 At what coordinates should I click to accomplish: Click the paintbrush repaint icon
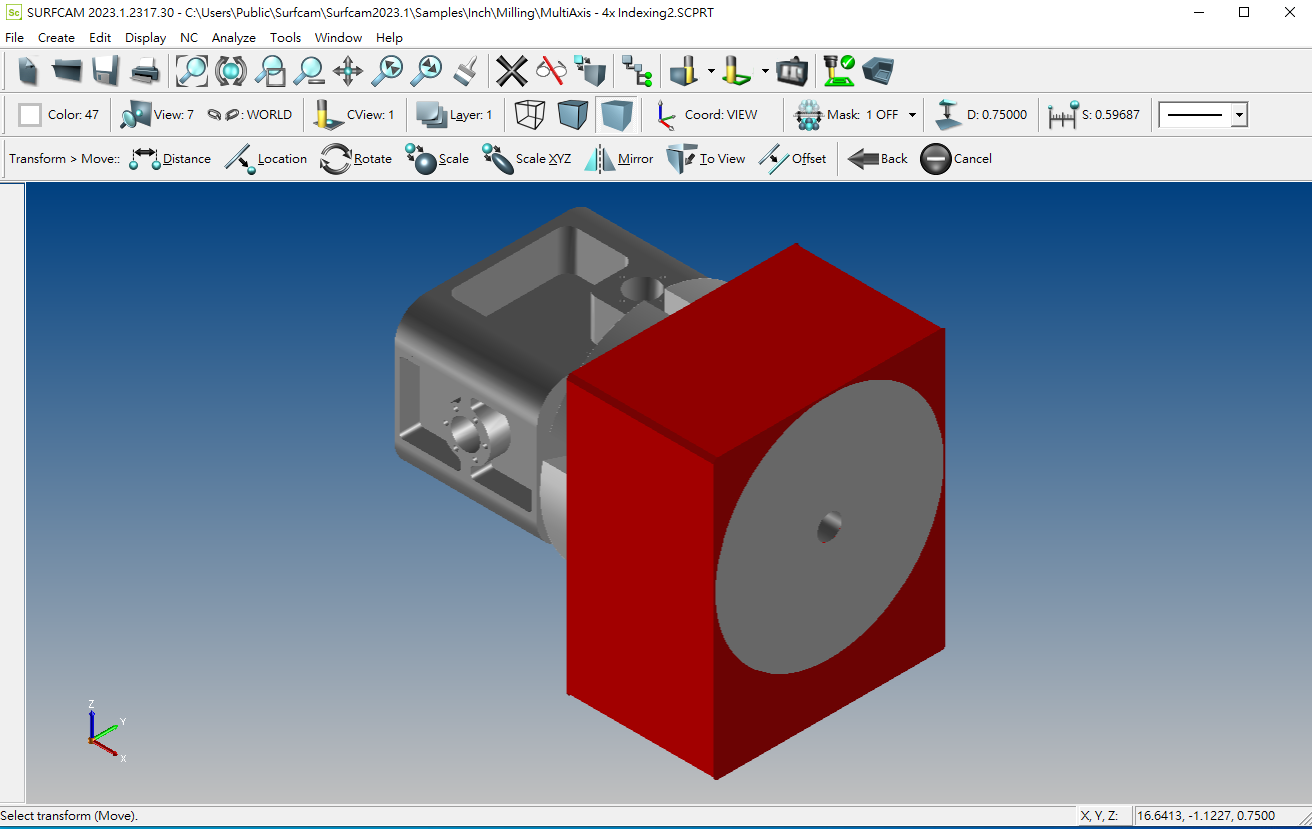[x=464, y=71]
